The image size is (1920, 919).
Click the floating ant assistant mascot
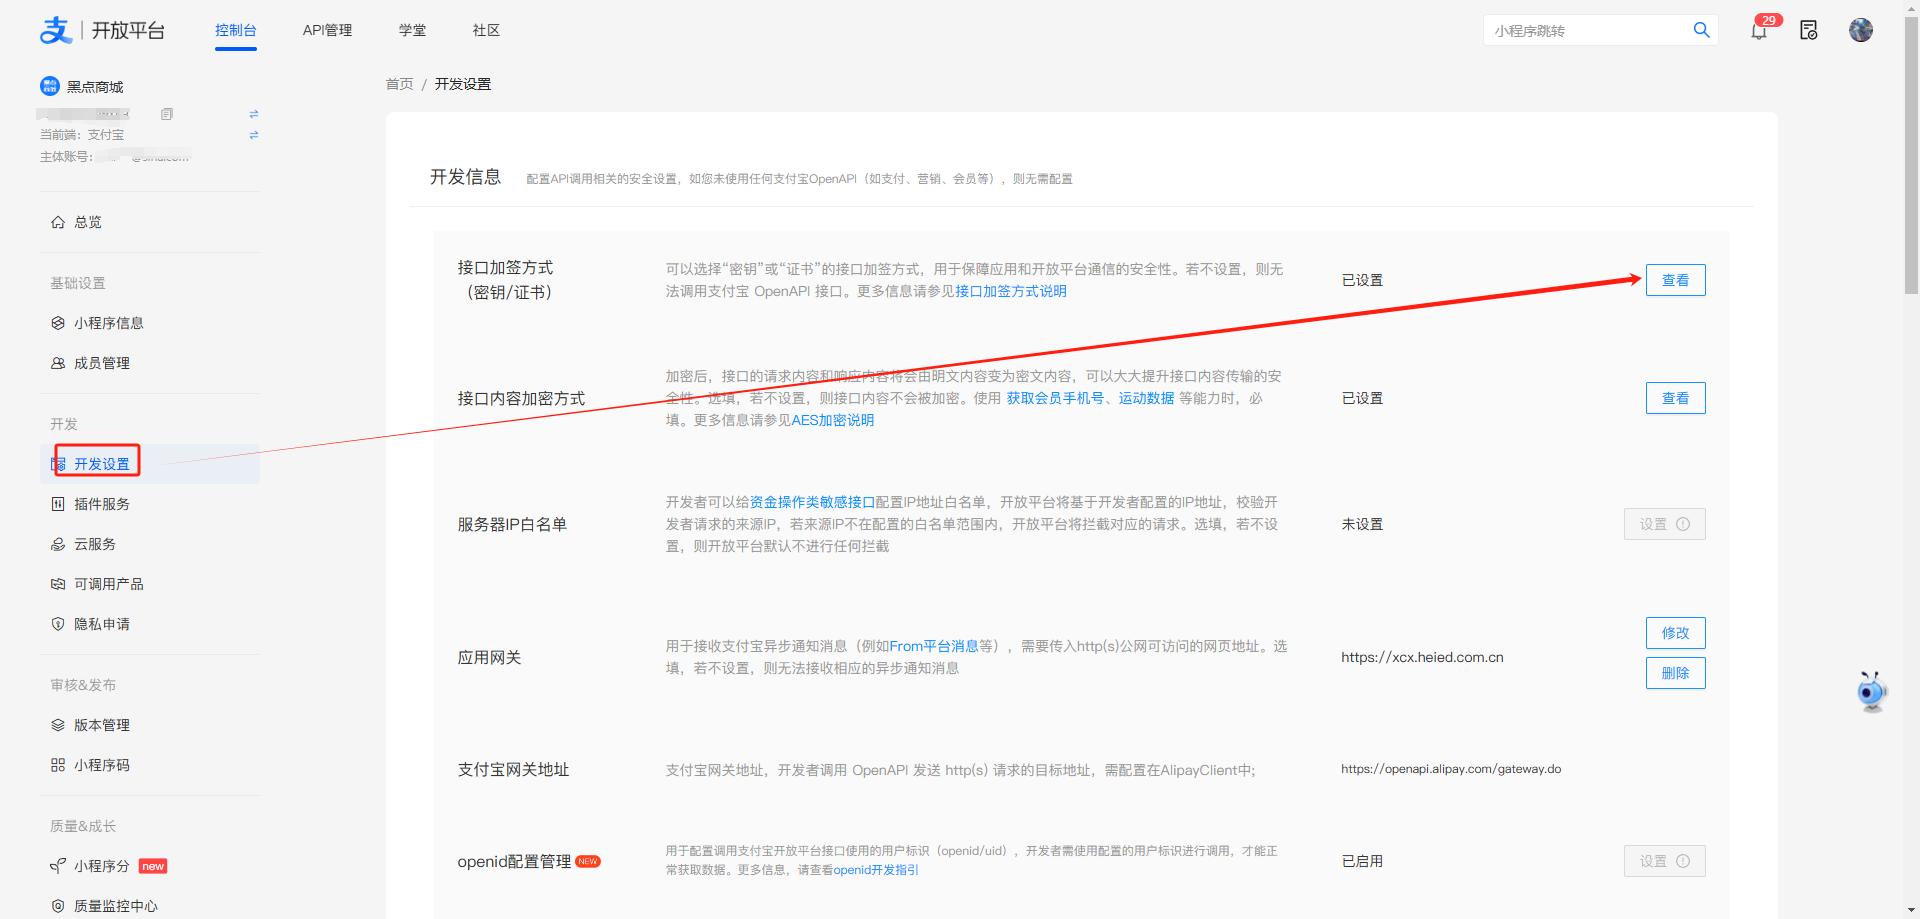click(1871, 691)
